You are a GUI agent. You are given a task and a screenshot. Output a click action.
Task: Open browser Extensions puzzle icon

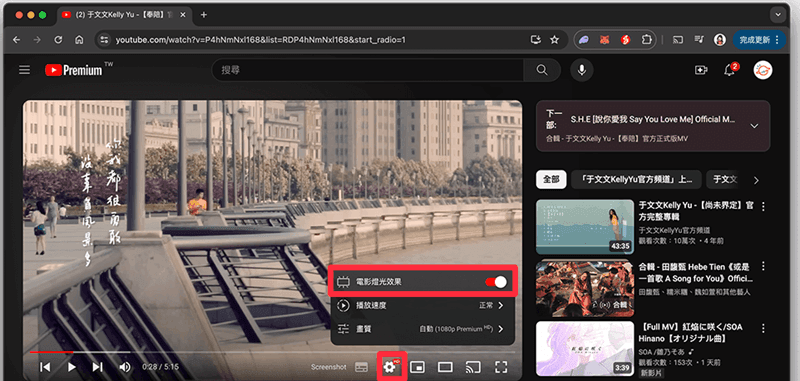point(646,40)
